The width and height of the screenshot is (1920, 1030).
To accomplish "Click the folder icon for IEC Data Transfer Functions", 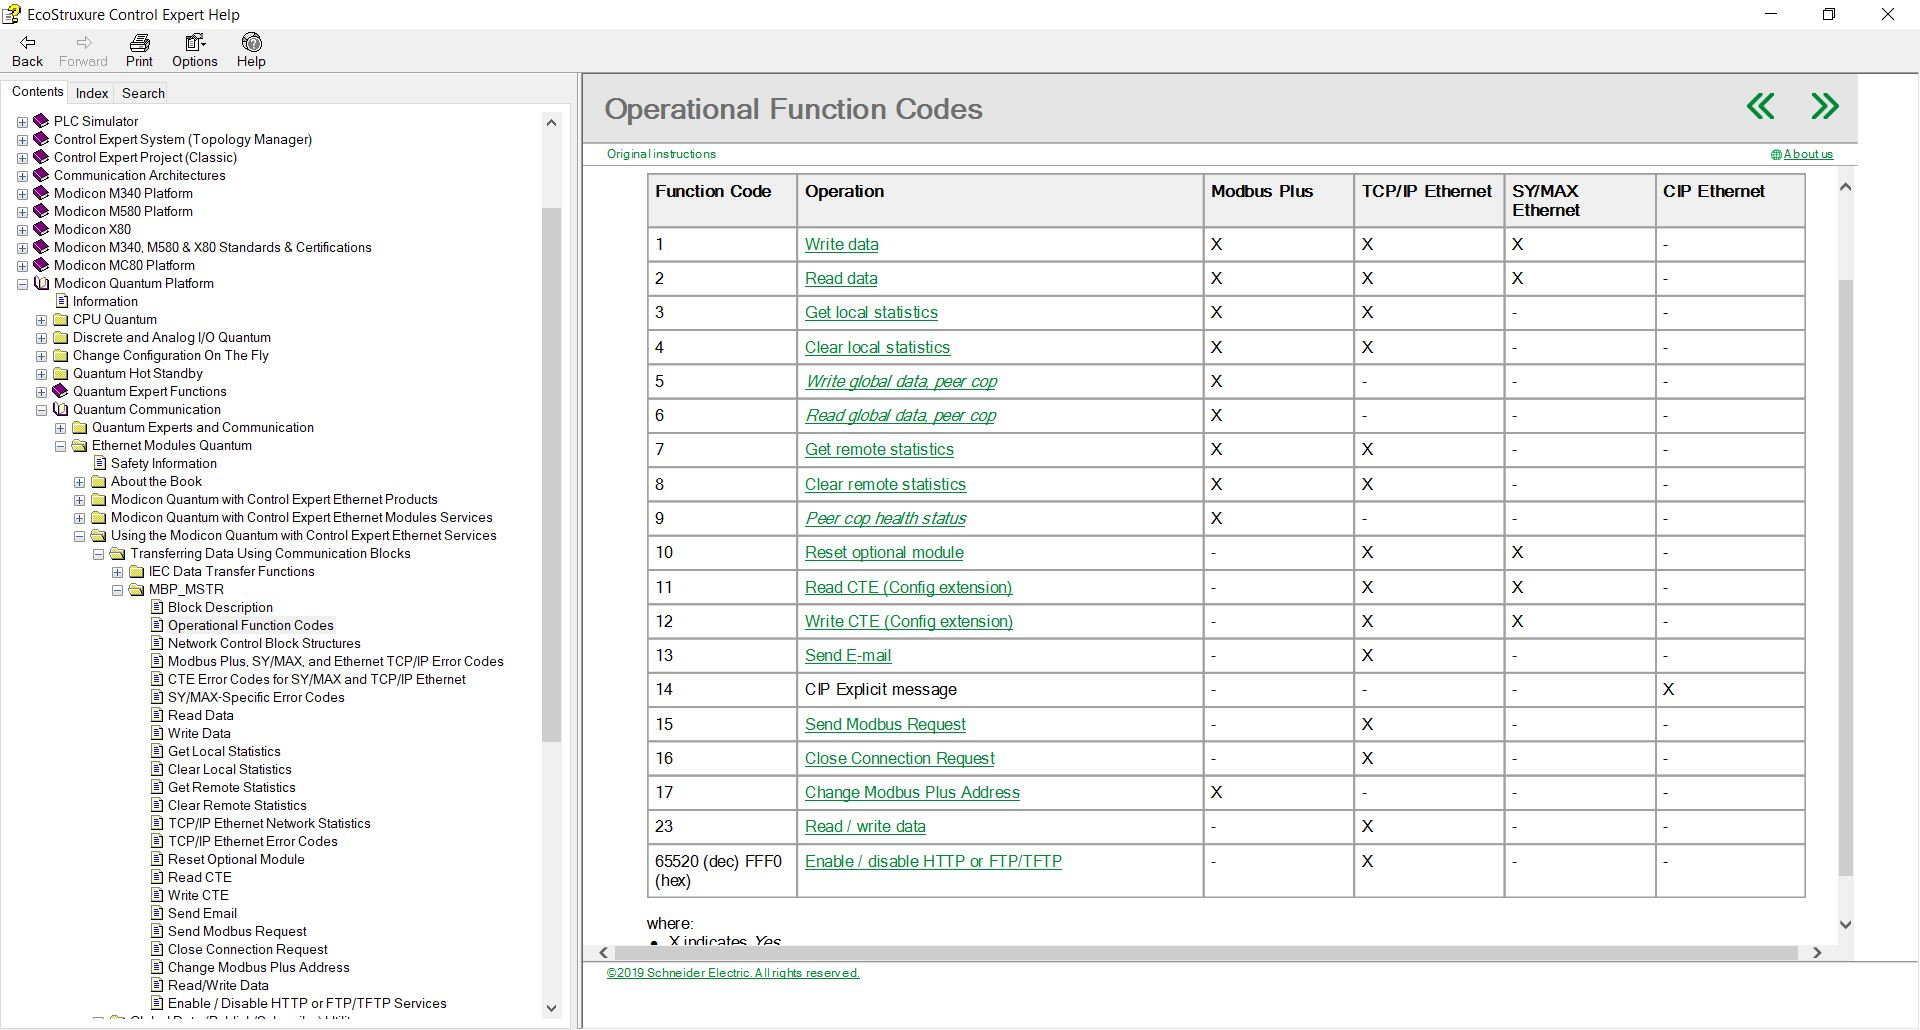I will (x=136, y=571).
